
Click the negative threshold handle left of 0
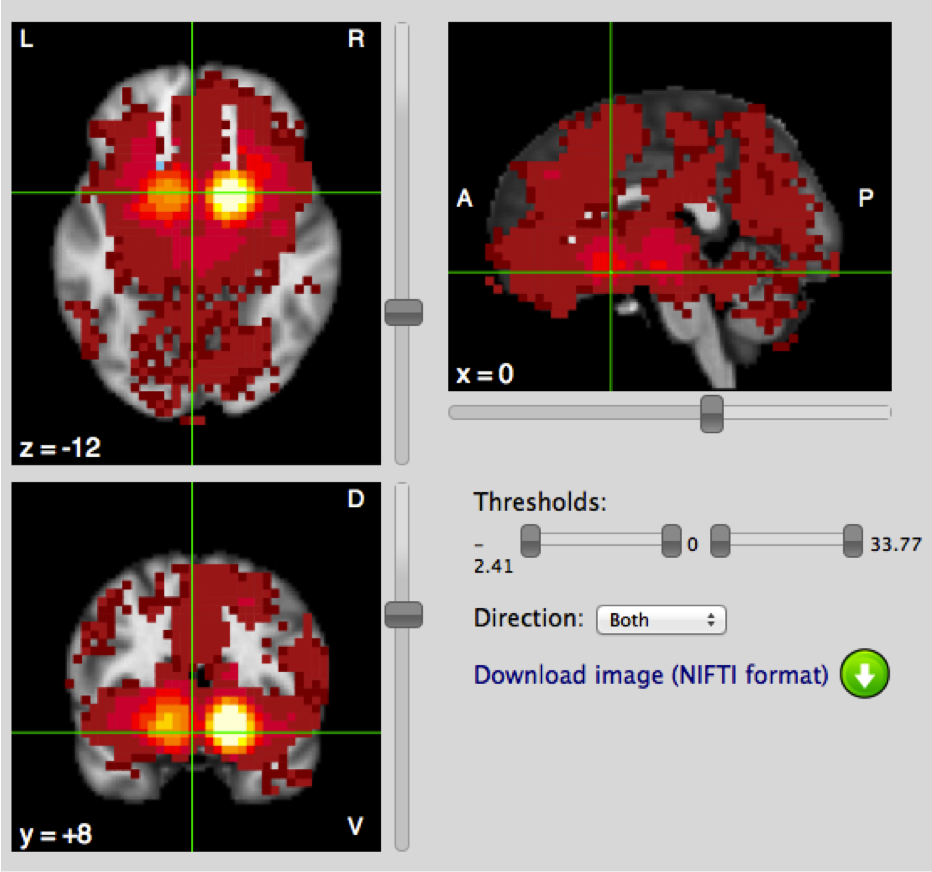671,541
